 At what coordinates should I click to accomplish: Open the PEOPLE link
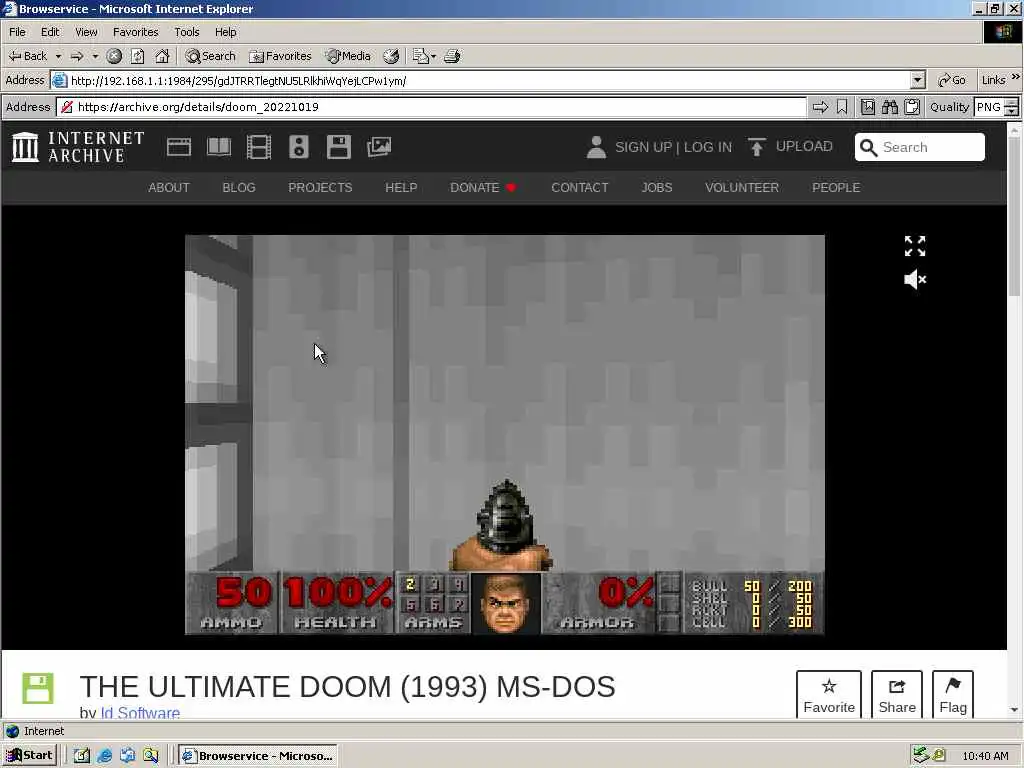[836, 187]
